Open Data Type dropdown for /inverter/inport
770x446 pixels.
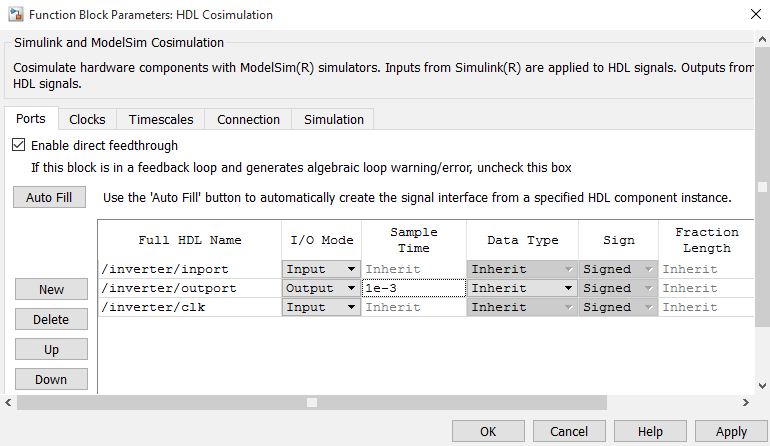[522, 269]
